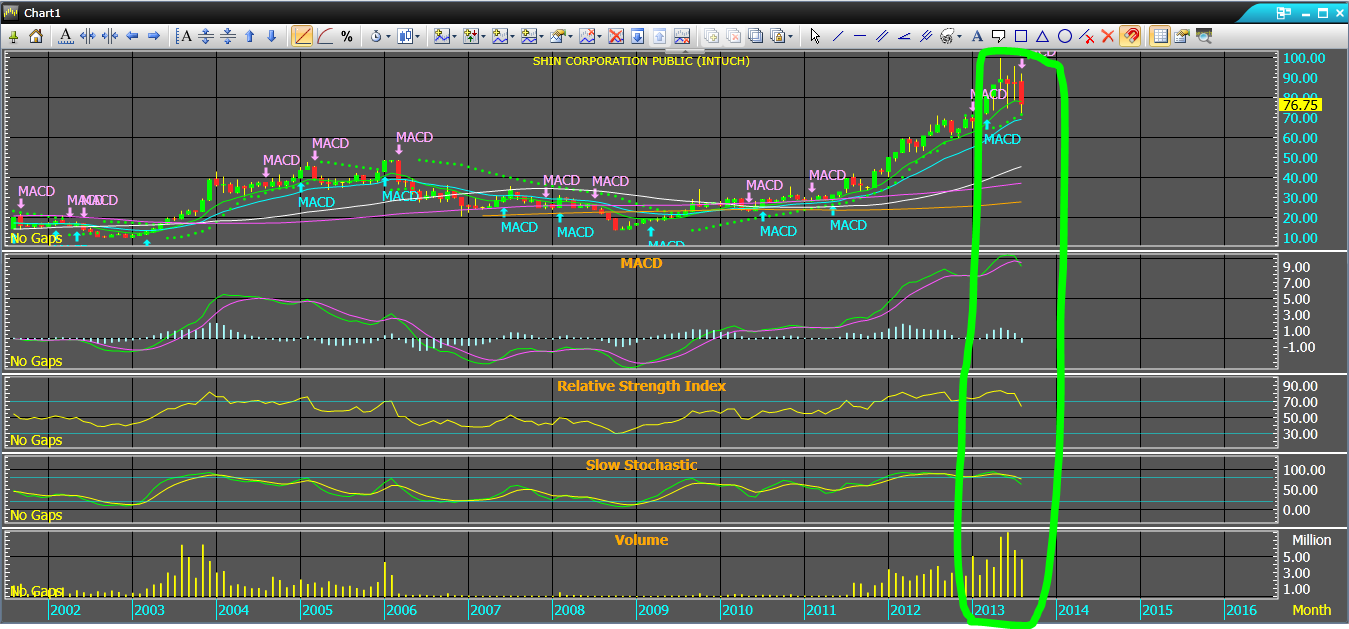Click the Volume pane title
This screenshot has height=629, width=1349.
tap(641, 540)
